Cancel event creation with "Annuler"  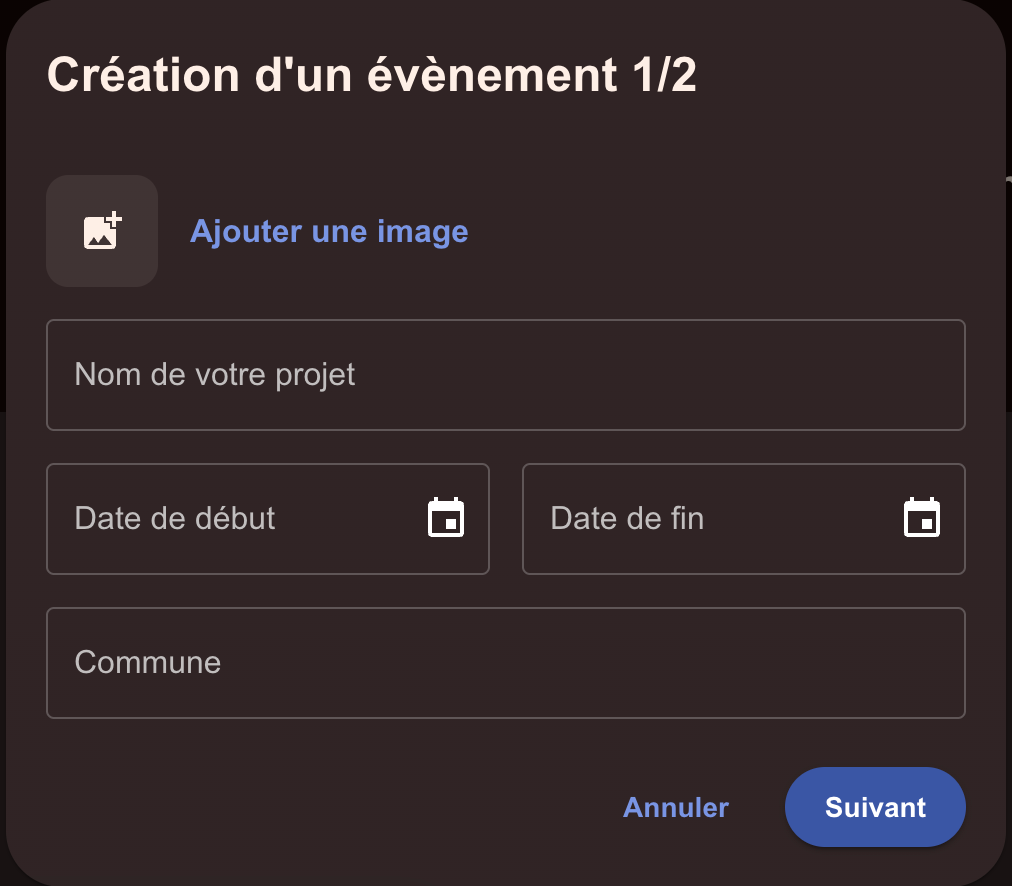676,807
